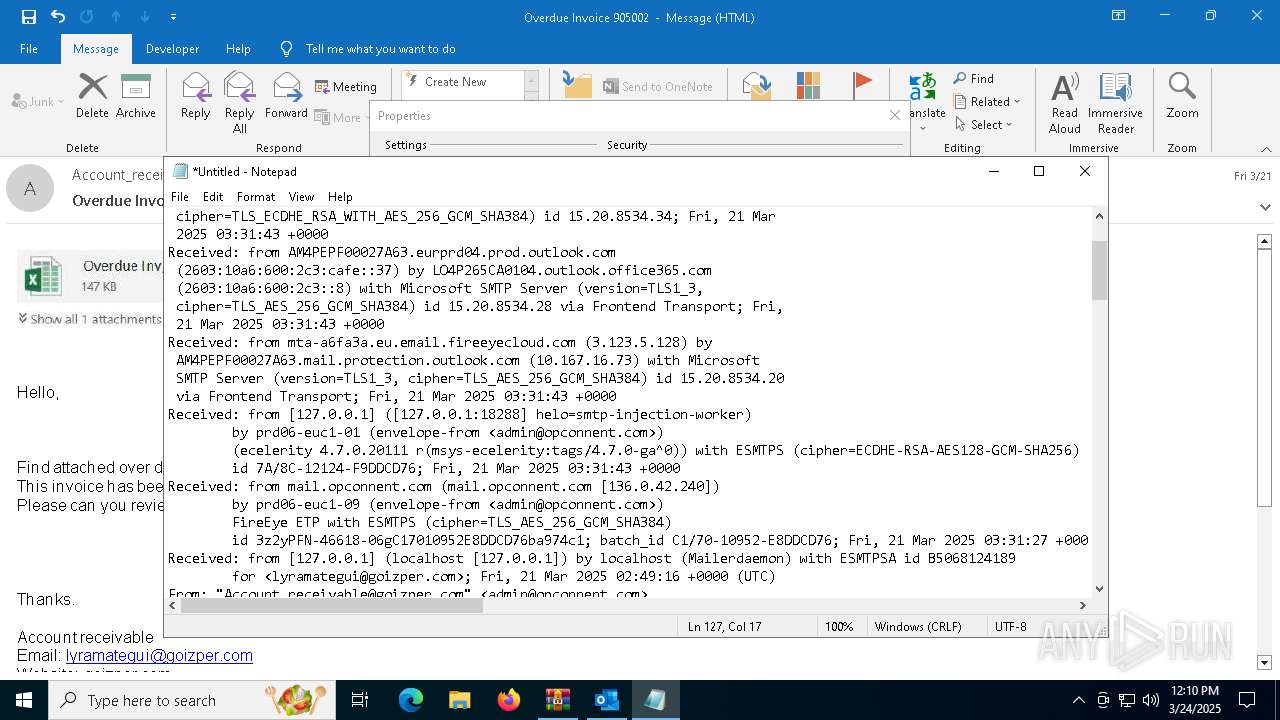The height and width of the screenshot is (720, 1280).
Task: Click message pane scroll down arrow
Action: [x=1264, y=662]
